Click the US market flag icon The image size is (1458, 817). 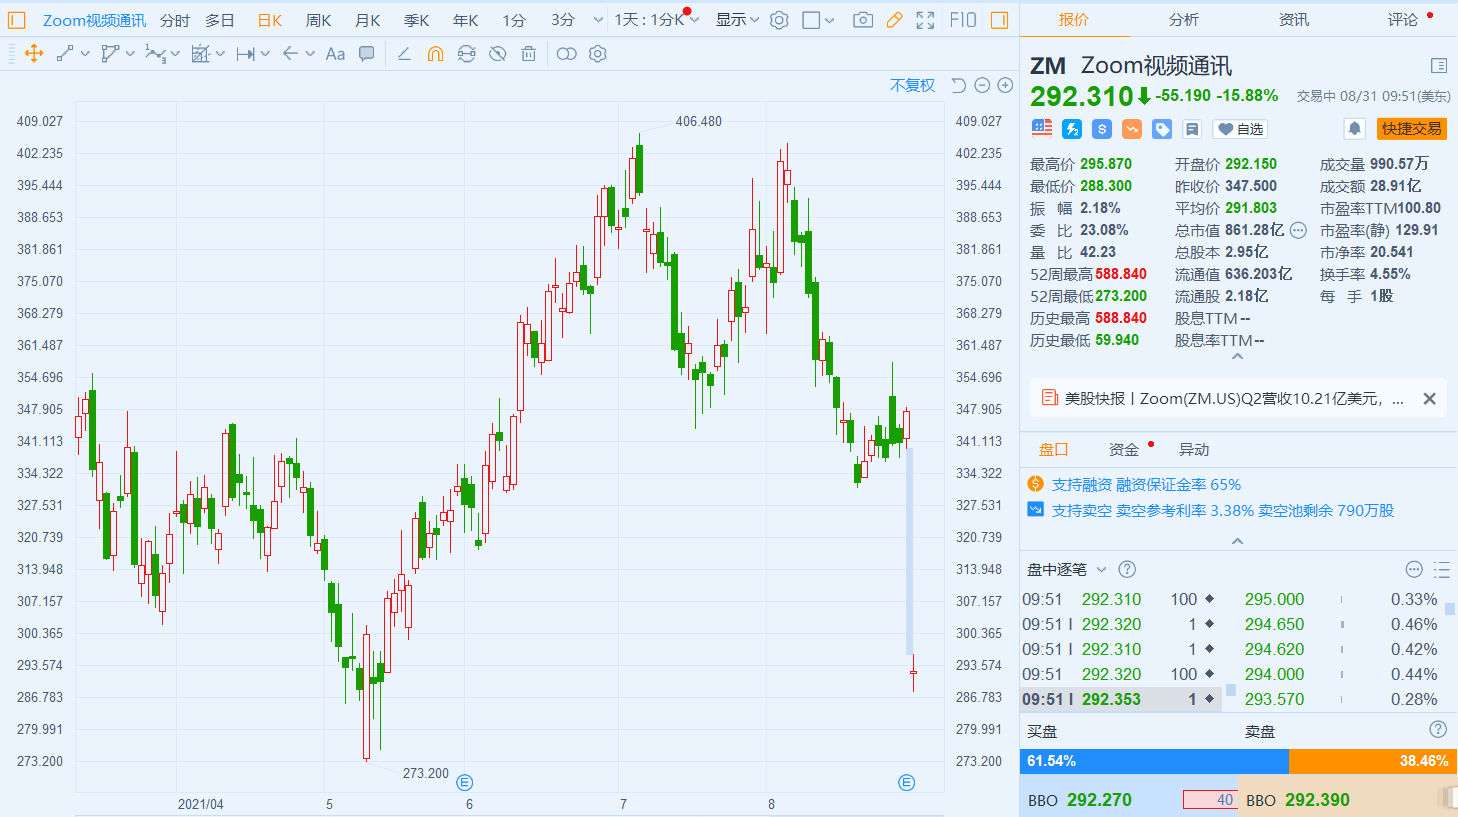click(1042, 129)
